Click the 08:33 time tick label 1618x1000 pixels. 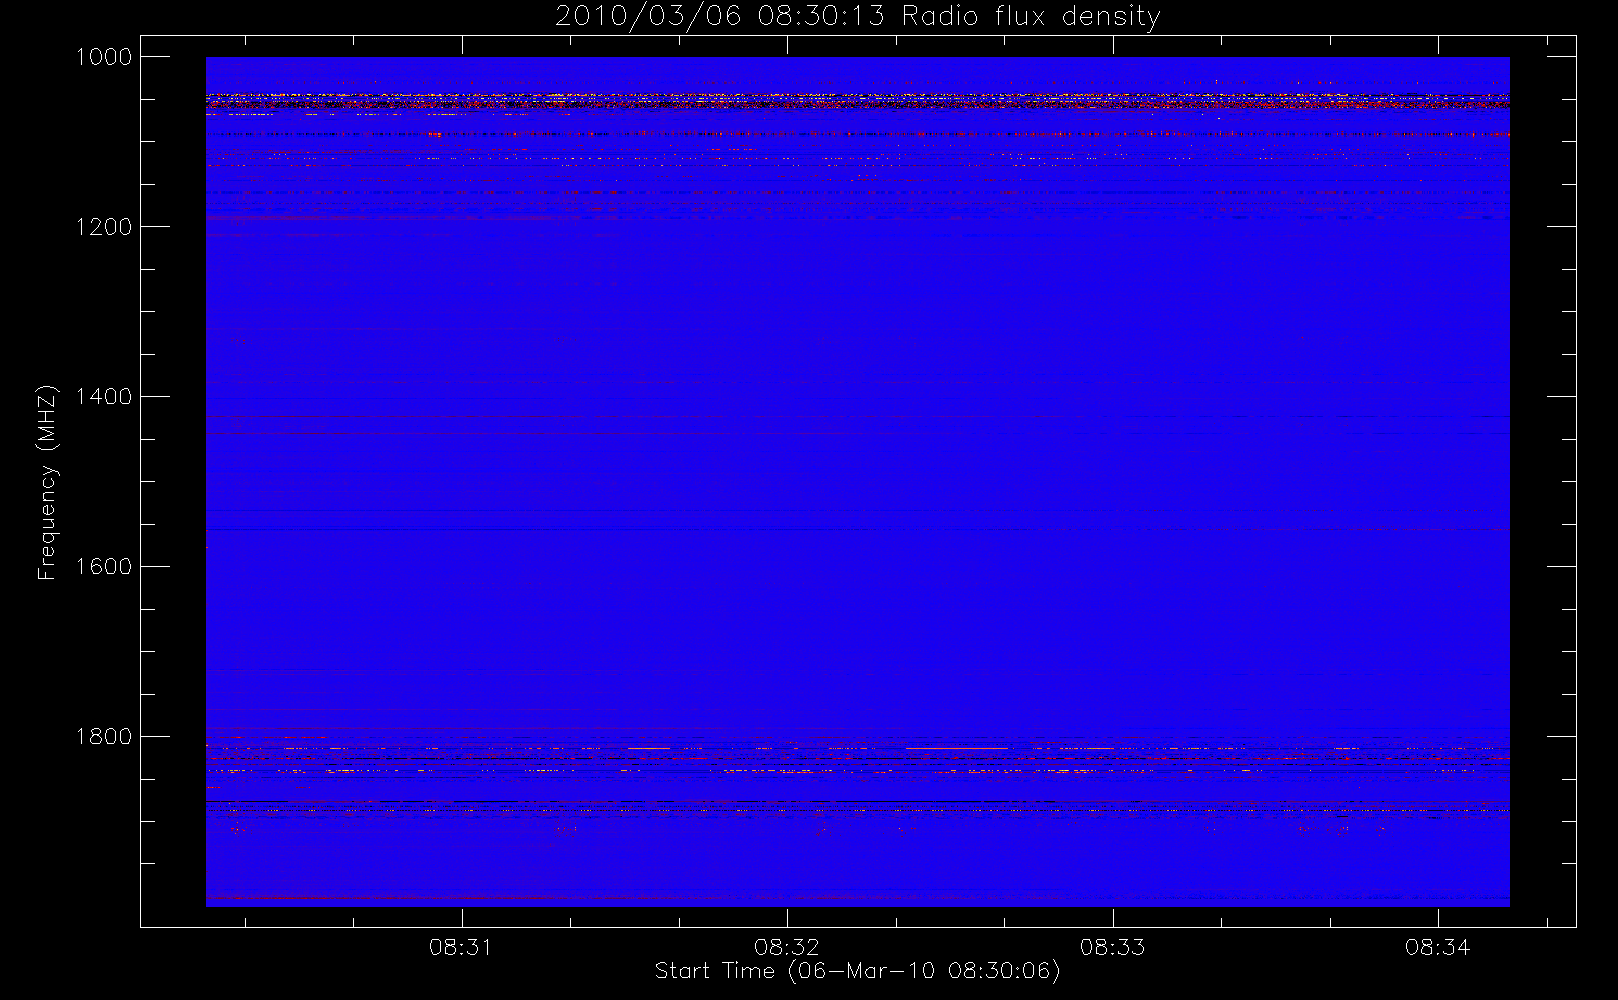pyautogui.click(x=1112, y=947)
